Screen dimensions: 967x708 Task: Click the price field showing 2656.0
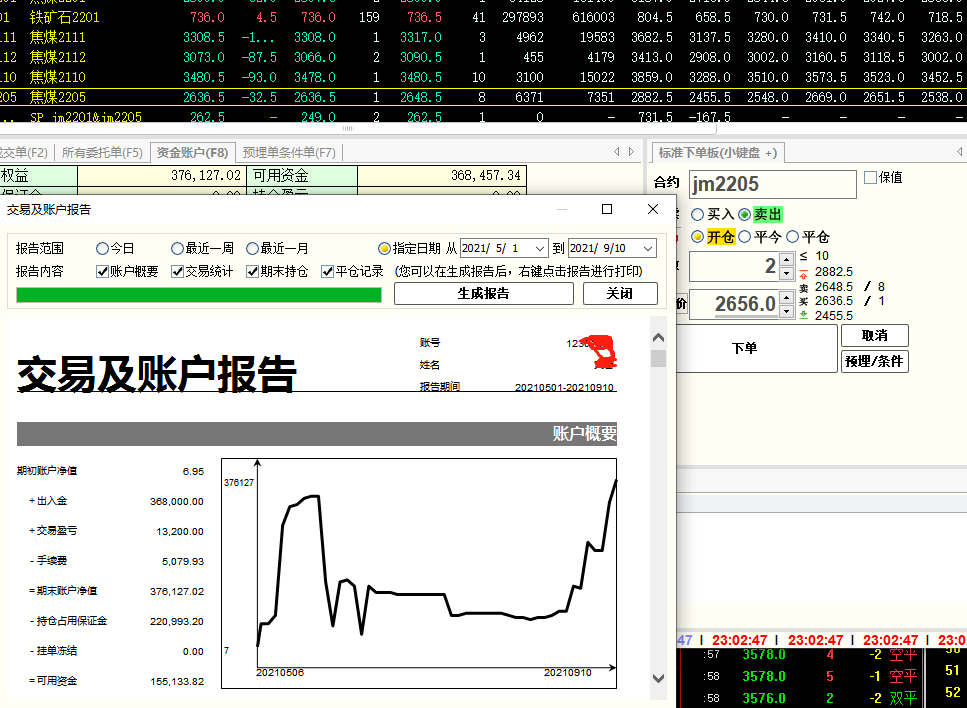[x=734, y=305]
